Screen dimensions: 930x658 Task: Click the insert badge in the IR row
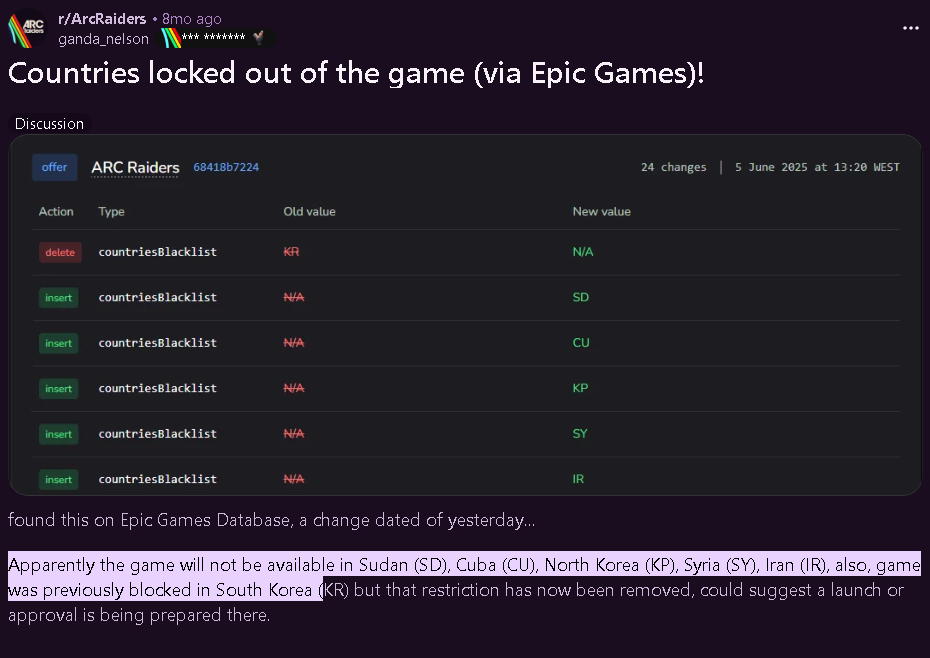pyautogui.click(x=59, y=479)
